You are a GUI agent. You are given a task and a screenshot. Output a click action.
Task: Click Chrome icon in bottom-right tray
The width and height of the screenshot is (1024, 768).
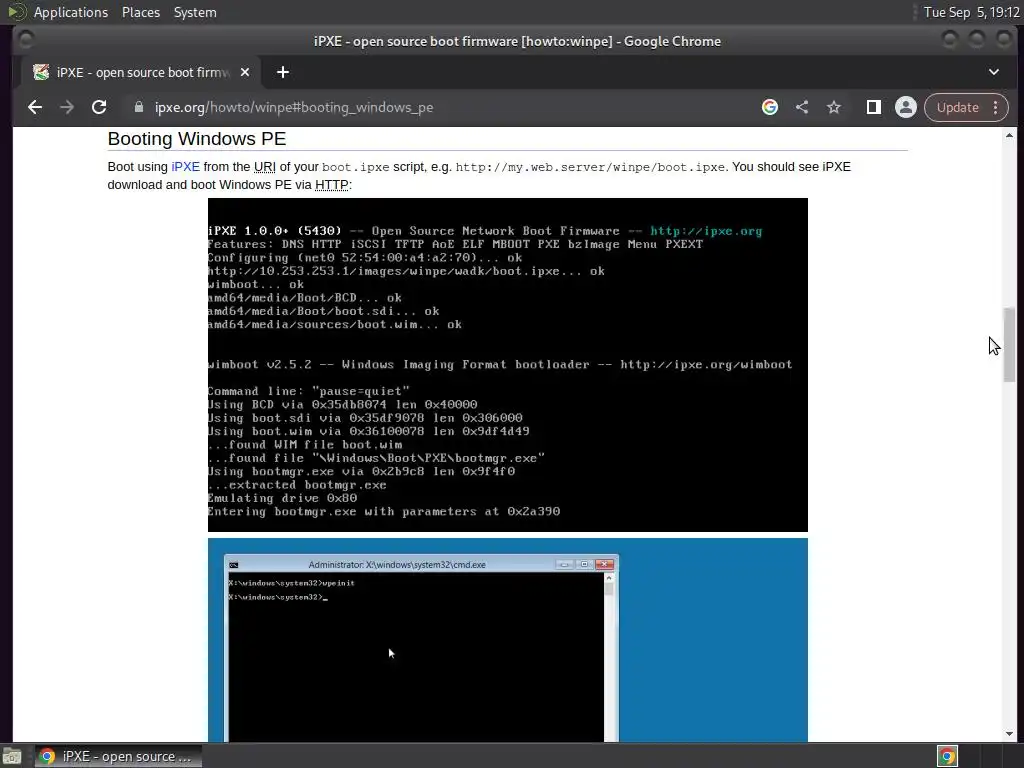(x=947, y=756)
